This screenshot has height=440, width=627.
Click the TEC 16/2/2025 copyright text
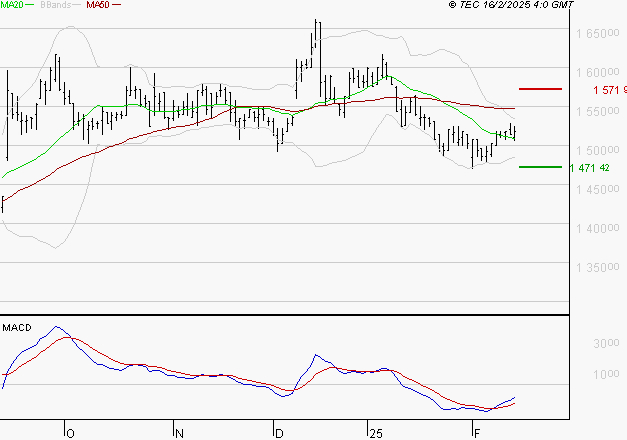[x=511, y=5]
